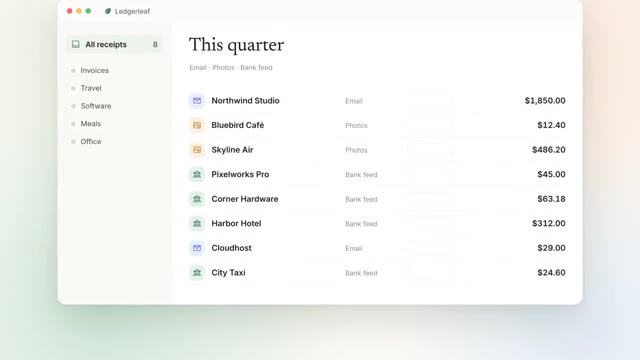Image resolution: width=640 pixels, height=360 pixels.
Task: Select All receipts in the sidebar
Action: (x=114, y=44)
